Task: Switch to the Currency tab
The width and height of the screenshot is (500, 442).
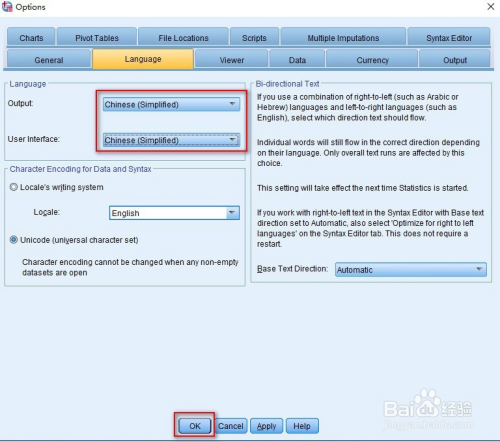Action: click(x=372, y=59)
